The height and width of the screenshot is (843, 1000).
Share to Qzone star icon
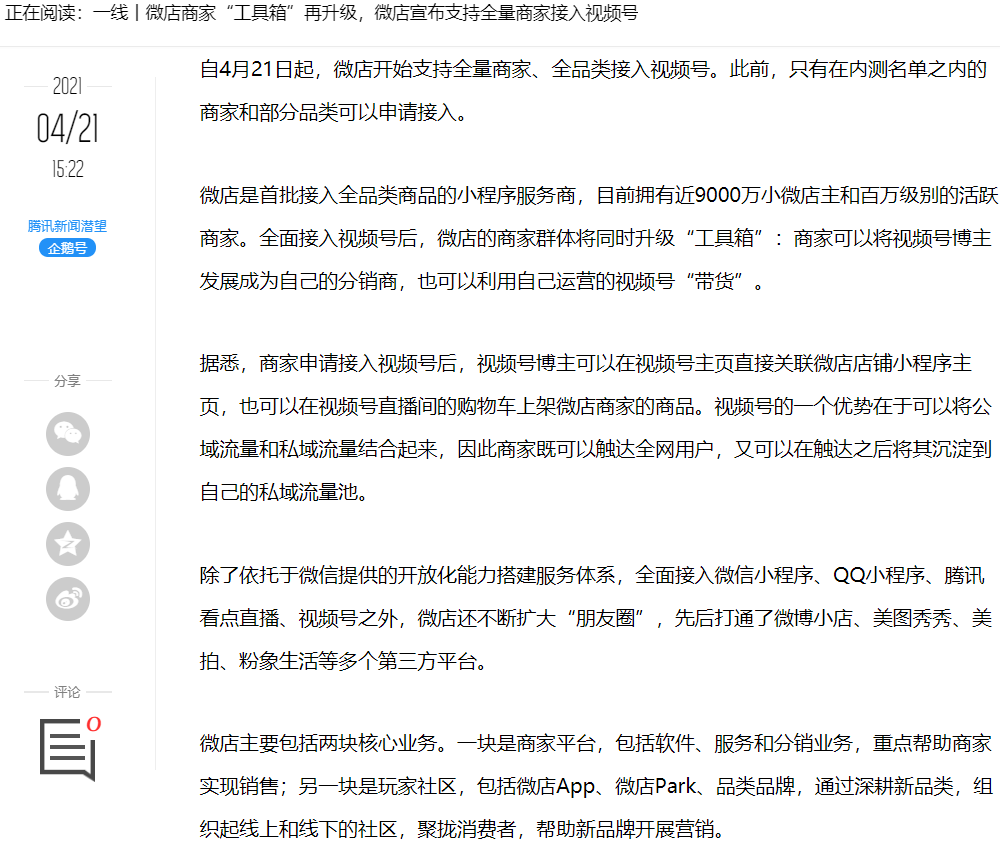[68, 544]
